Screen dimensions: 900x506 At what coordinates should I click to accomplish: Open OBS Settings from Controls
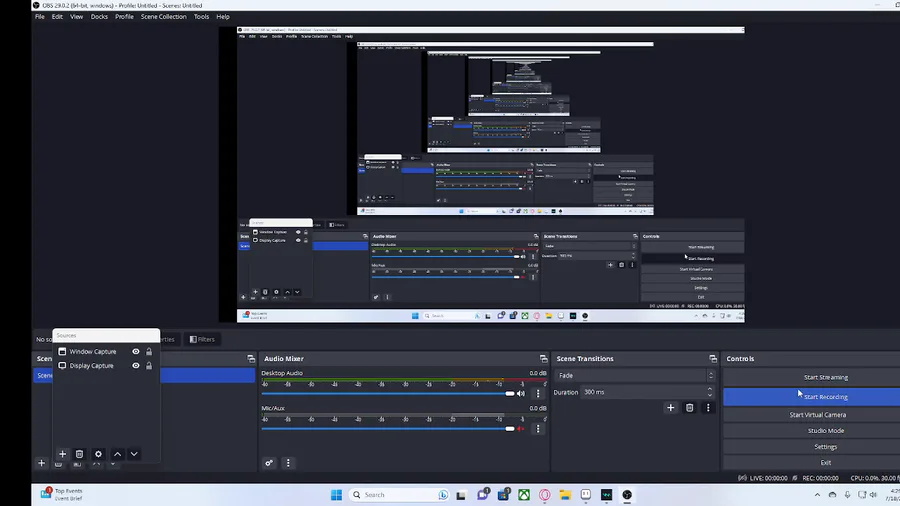(x=812, y=446)
